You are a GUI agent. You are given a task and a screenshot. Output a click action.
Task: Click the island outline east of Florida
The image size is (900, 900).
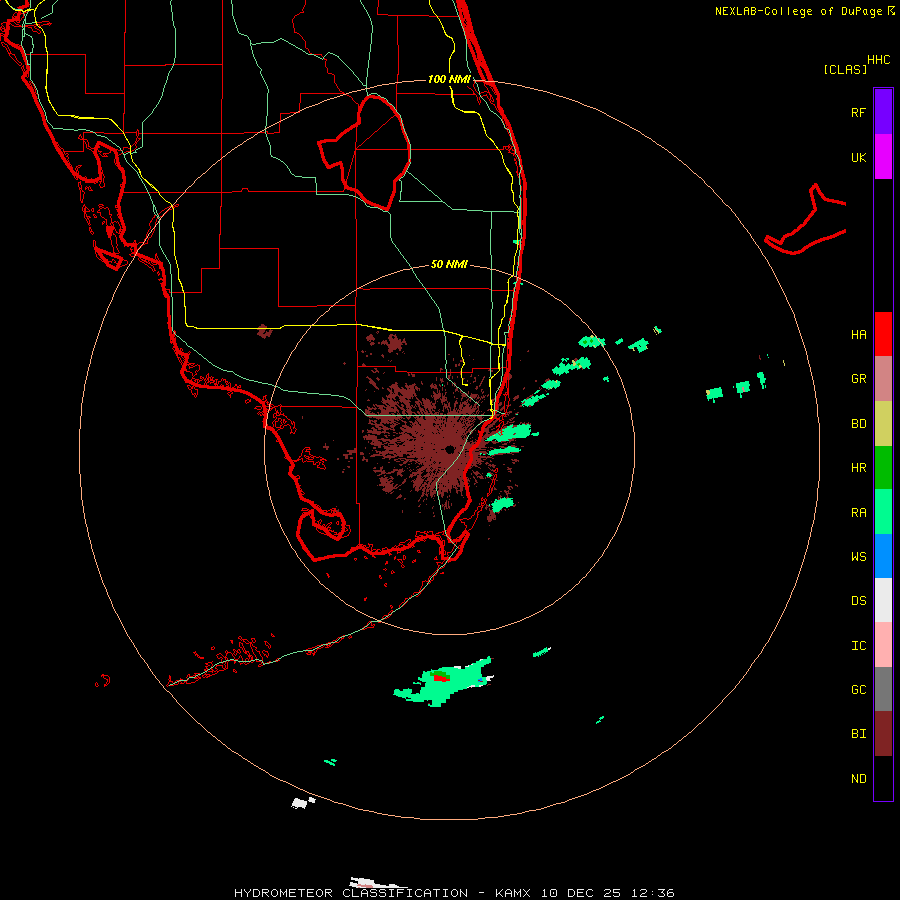tap(806, 221)
